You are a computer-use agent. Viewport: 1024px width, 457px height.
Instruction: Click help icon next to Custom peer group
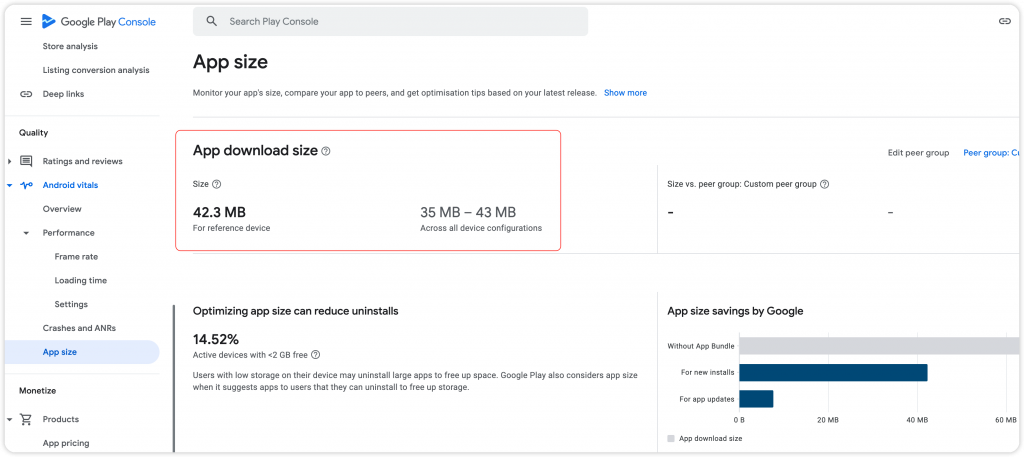point(825,184)
